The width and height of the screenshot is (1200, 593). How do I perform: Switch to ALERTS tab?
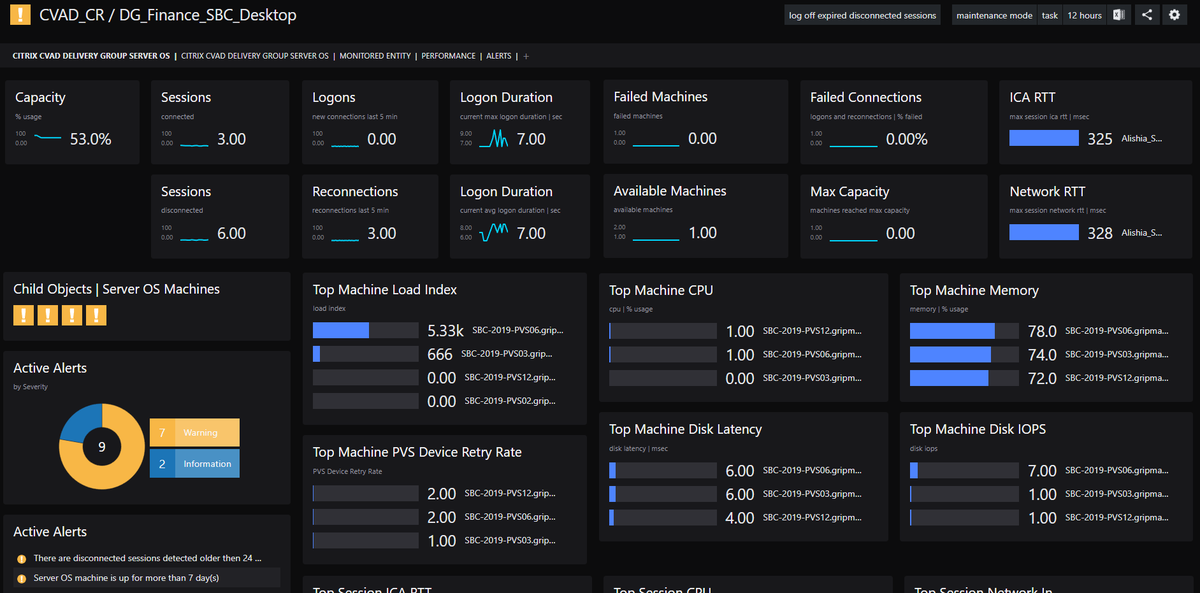pos(498,56)
